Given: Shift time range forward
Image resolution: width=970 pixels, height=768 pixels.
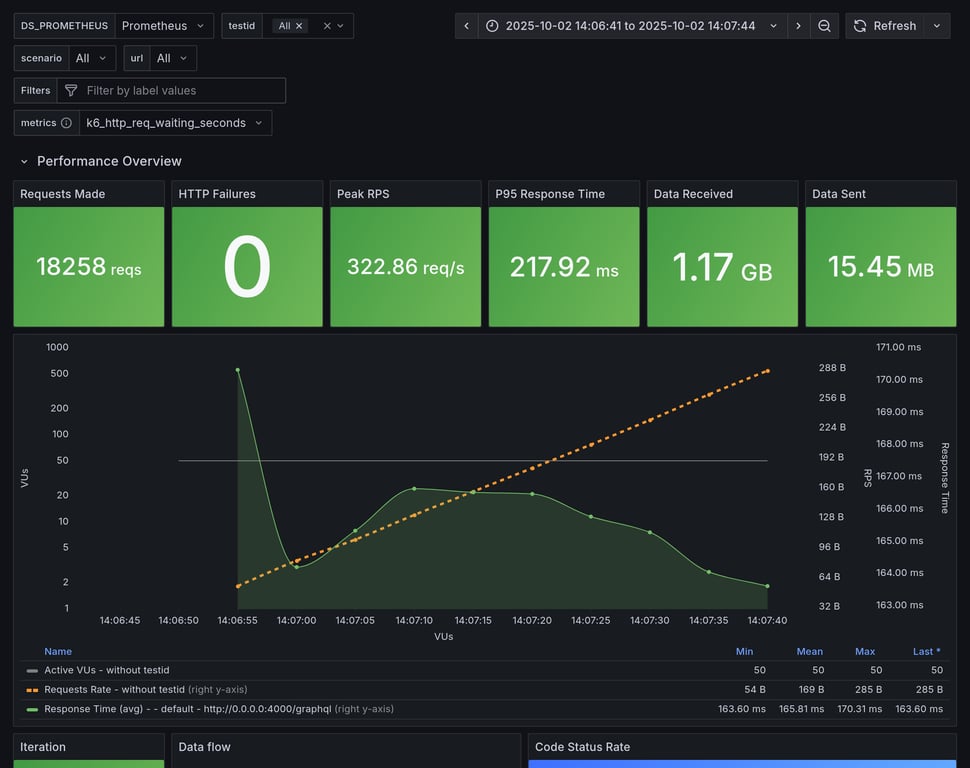Looking at the screenshot, I should click(x=798, y=26).
